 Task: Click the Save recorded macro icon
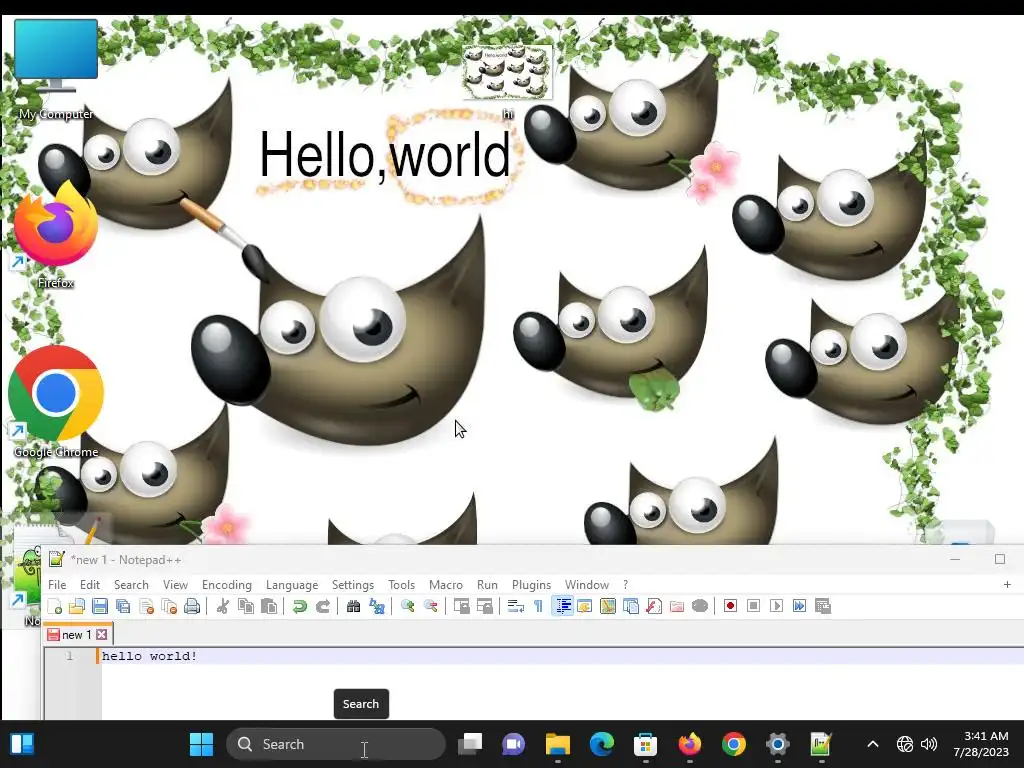tap(823, 607)
